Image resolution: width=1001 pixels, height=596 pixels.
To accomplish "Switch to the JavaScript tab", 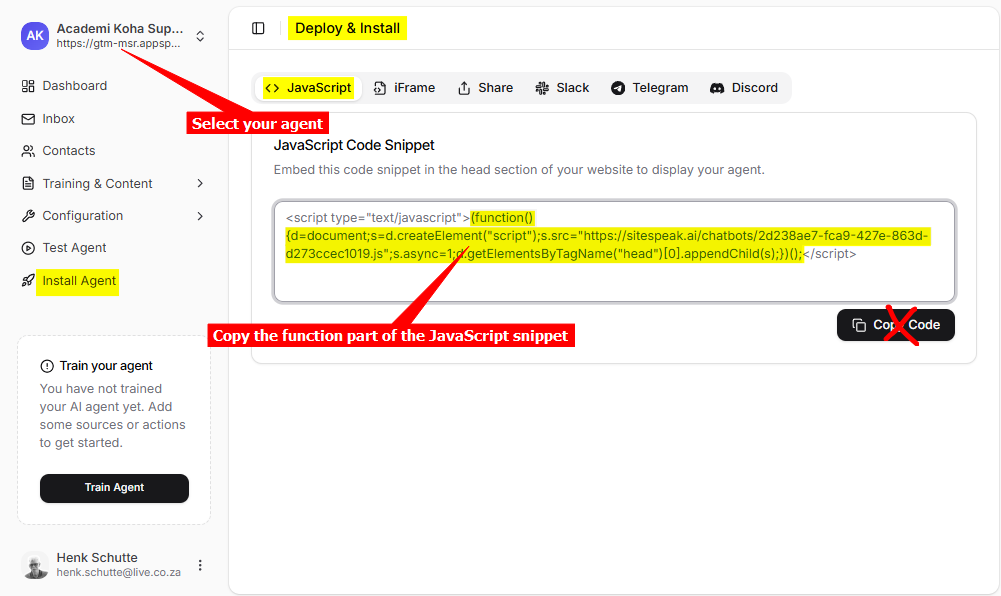I will [x=308, y=88].
